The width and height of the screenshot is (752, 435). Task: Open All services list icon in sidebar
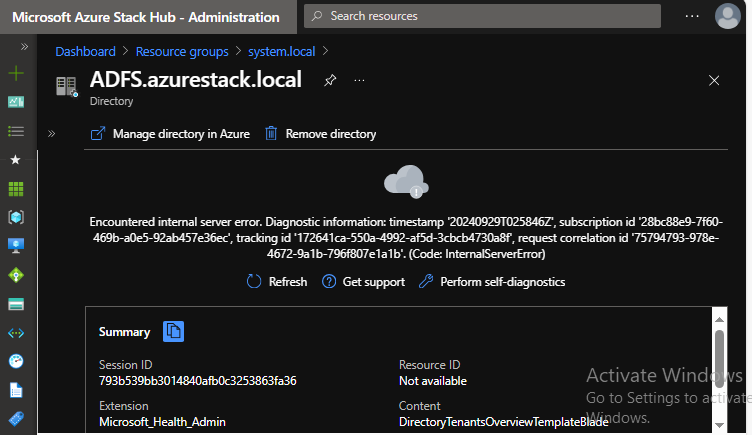16,131
